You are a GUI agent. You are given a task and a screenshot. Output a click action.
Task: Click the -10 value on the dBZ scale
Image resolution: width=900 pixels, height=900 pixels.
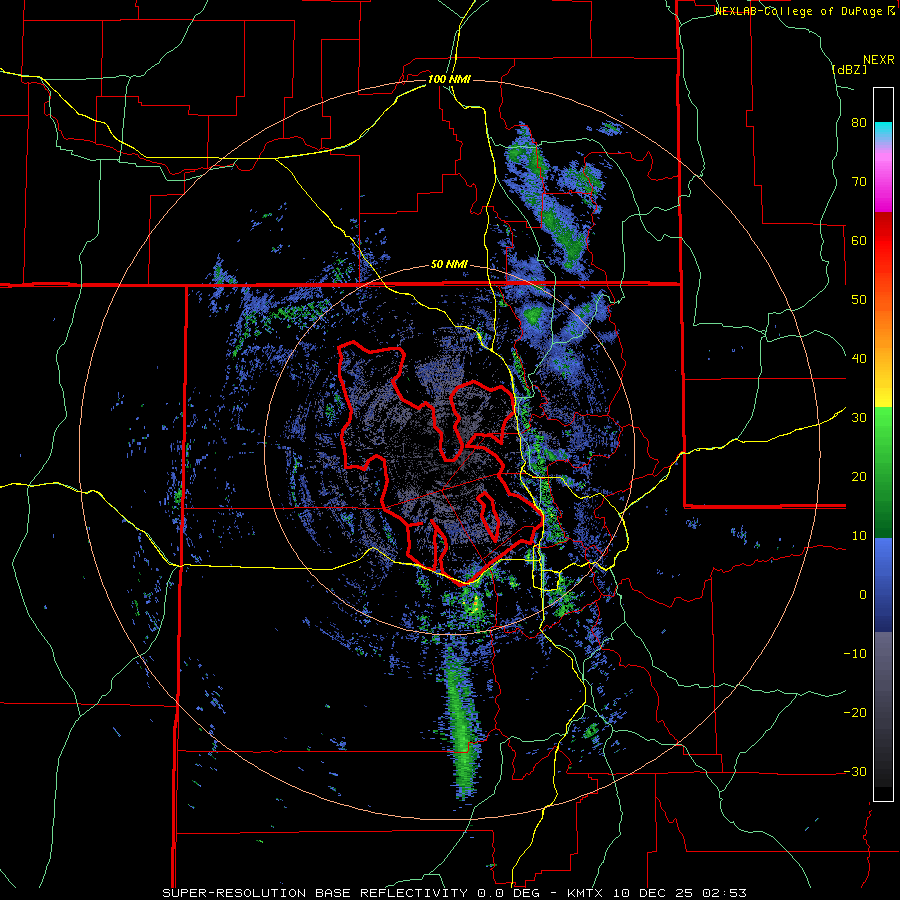(855, 654)
